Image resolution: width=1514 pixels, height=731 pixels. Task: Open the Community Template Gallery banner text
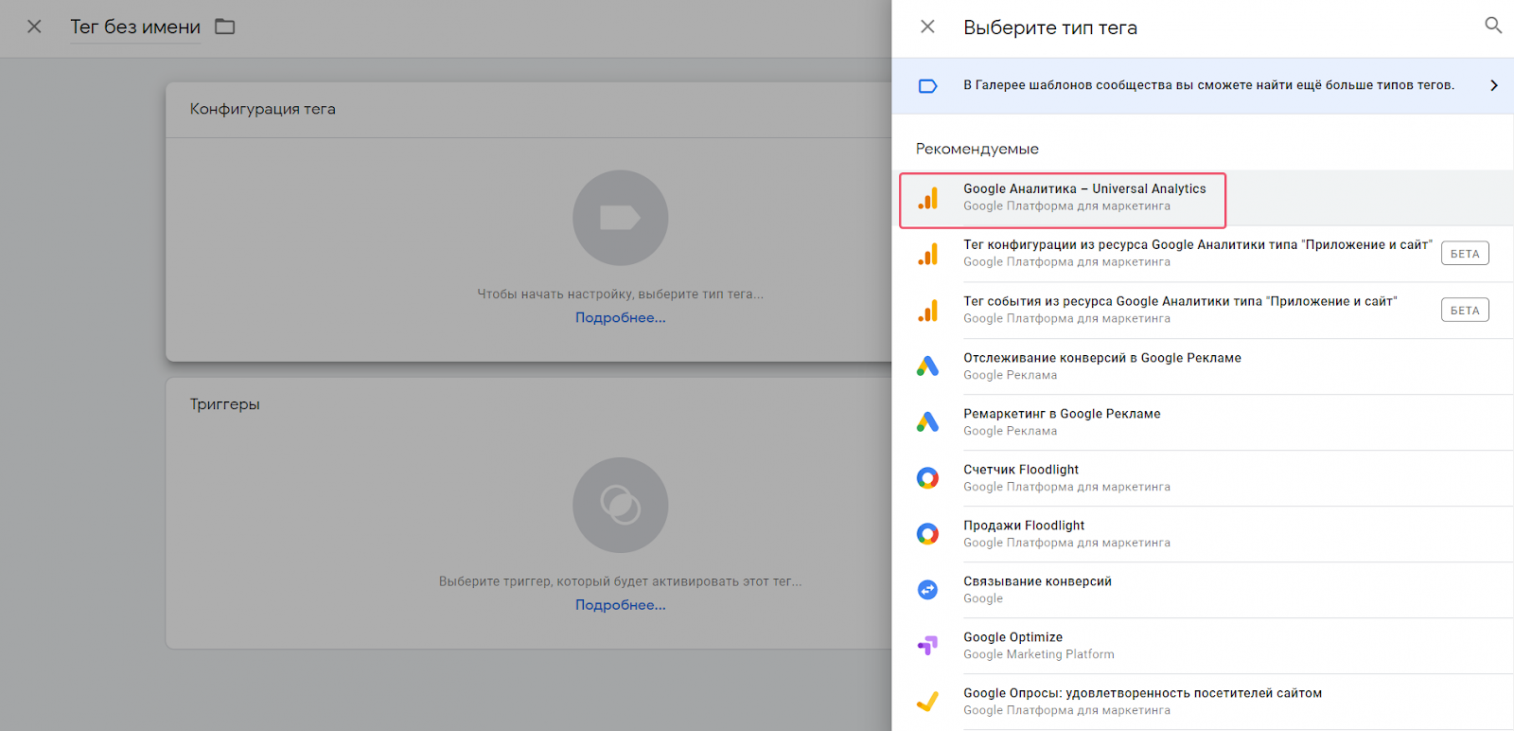(x=1208, y=86)
